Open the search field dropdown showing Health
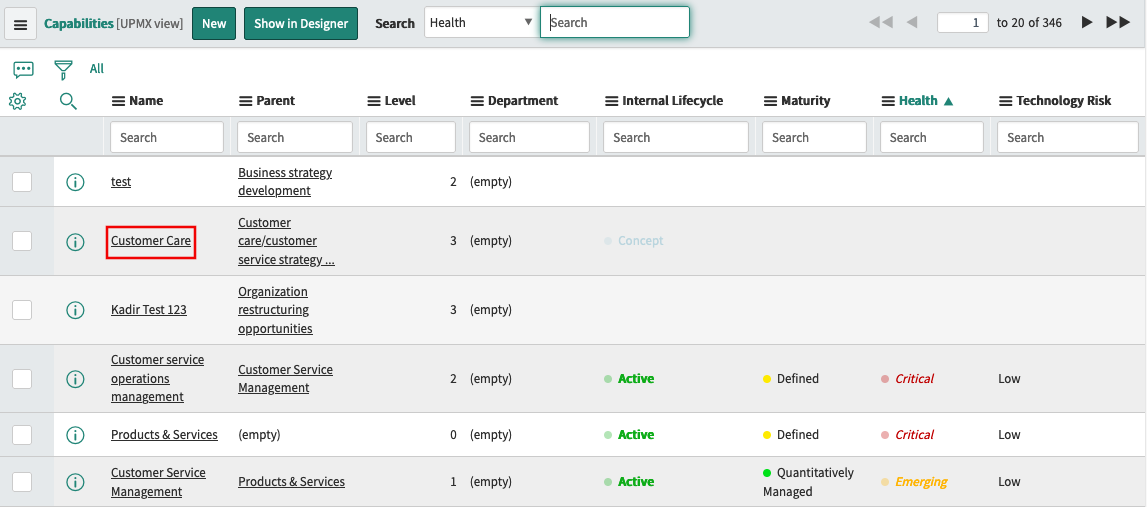The height and width of the screenshot is (507, 1147). [x=481, y=23]
